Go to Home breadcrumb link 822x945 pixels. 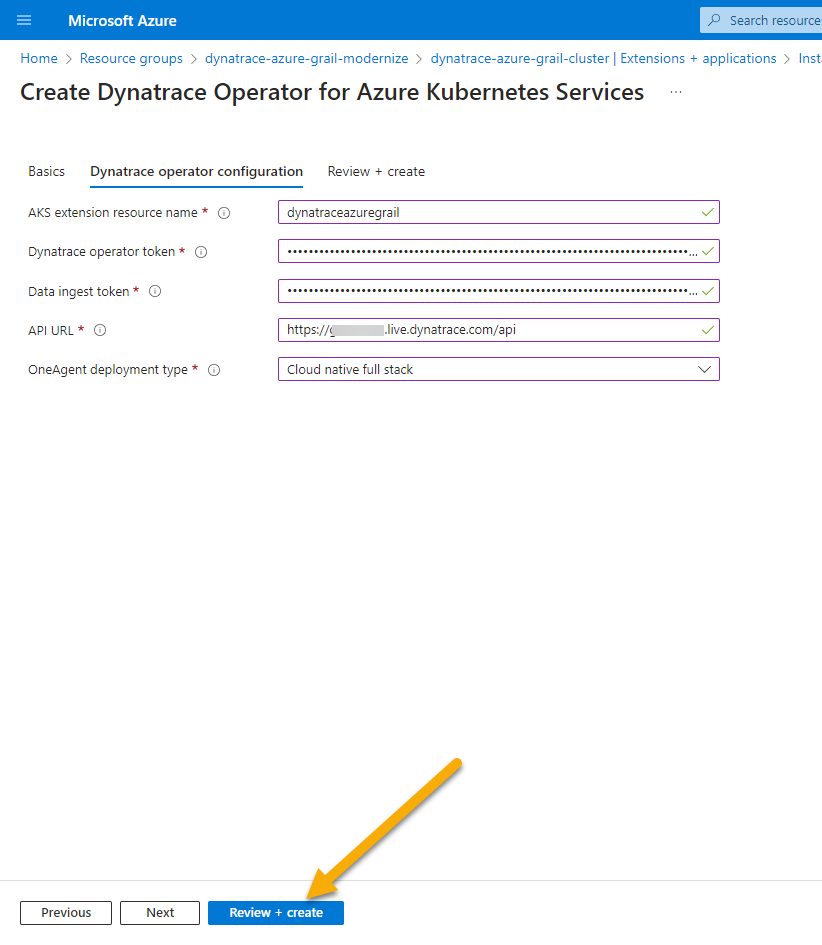coord(39,59)
